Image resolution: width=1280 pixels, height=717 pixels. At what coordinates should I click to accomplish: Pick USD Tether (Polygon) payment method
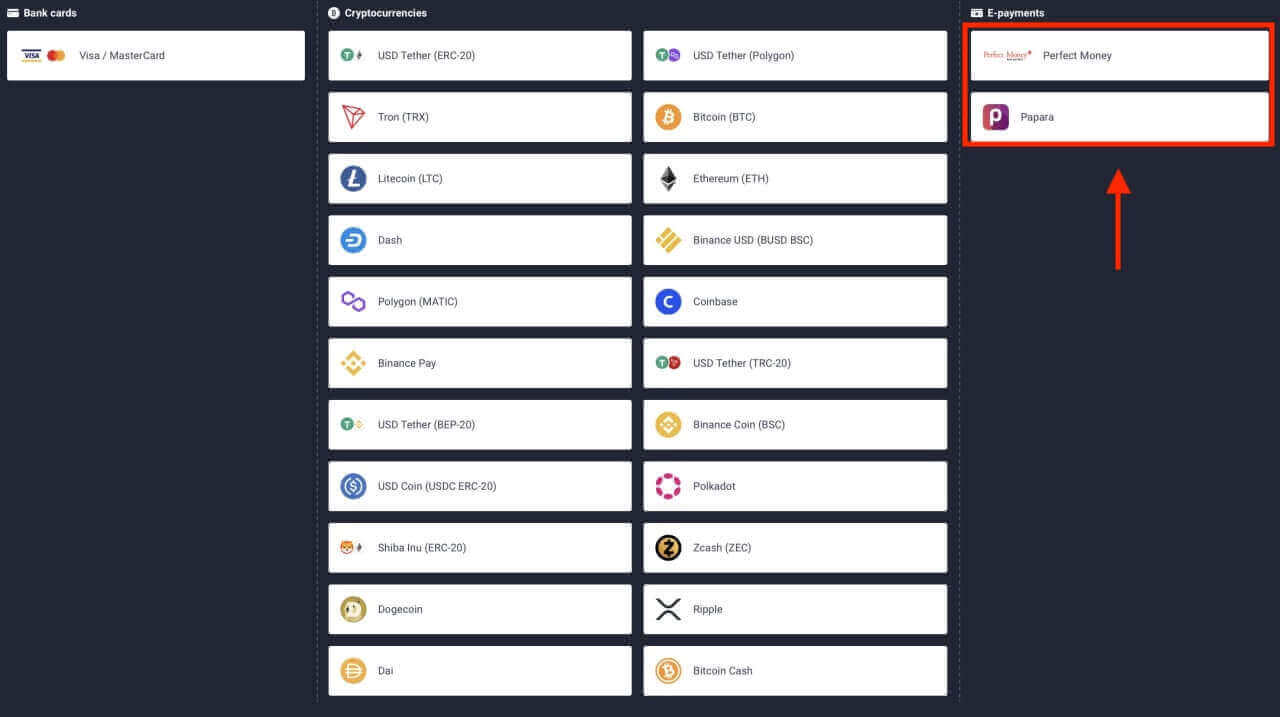point(794,56)
